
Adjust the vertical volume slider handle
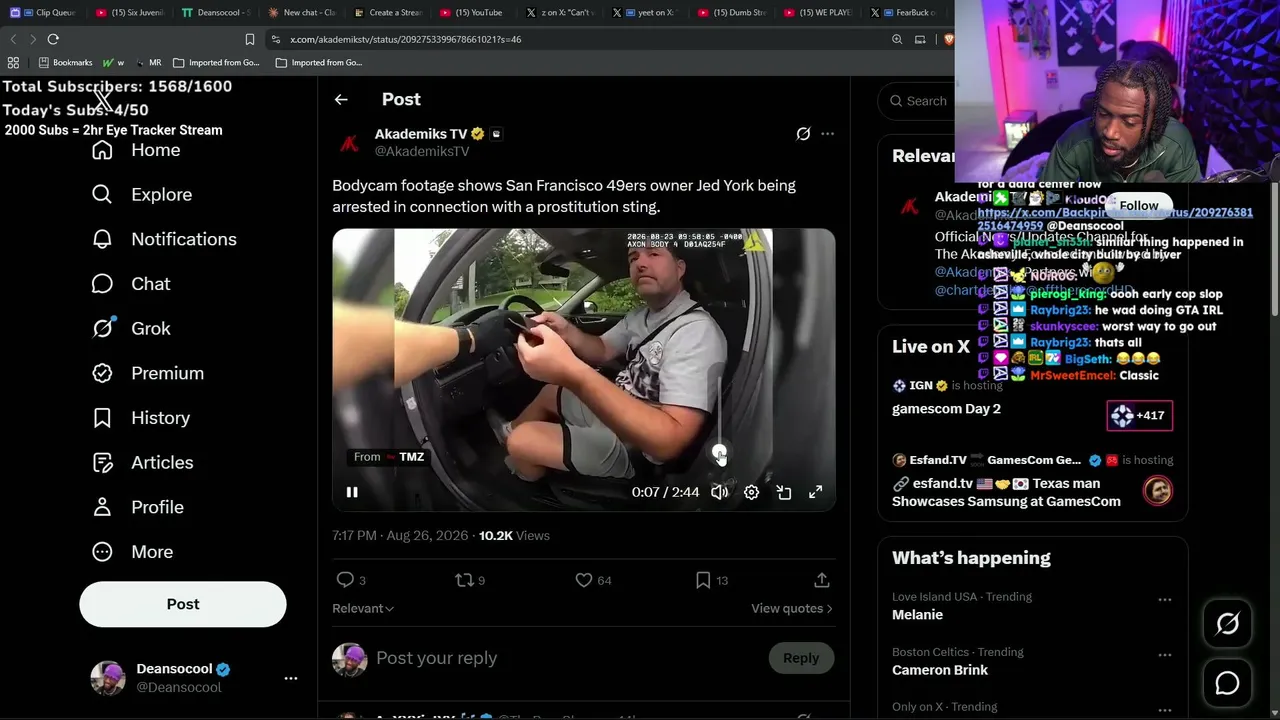719,452
